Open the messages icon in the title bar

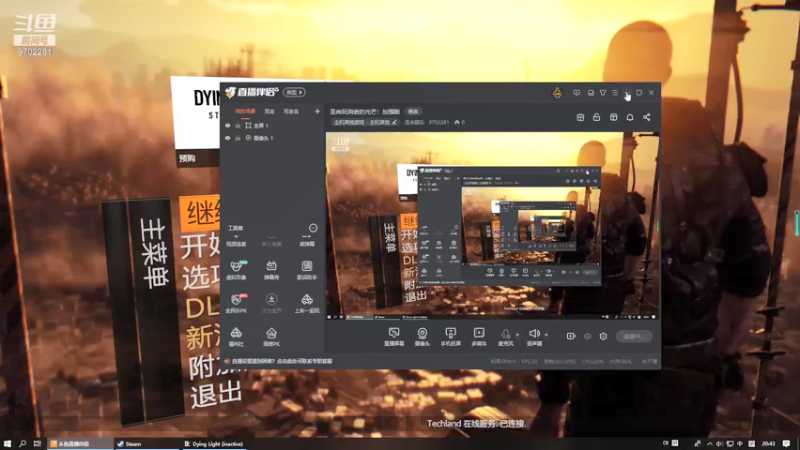pos(577,93)
